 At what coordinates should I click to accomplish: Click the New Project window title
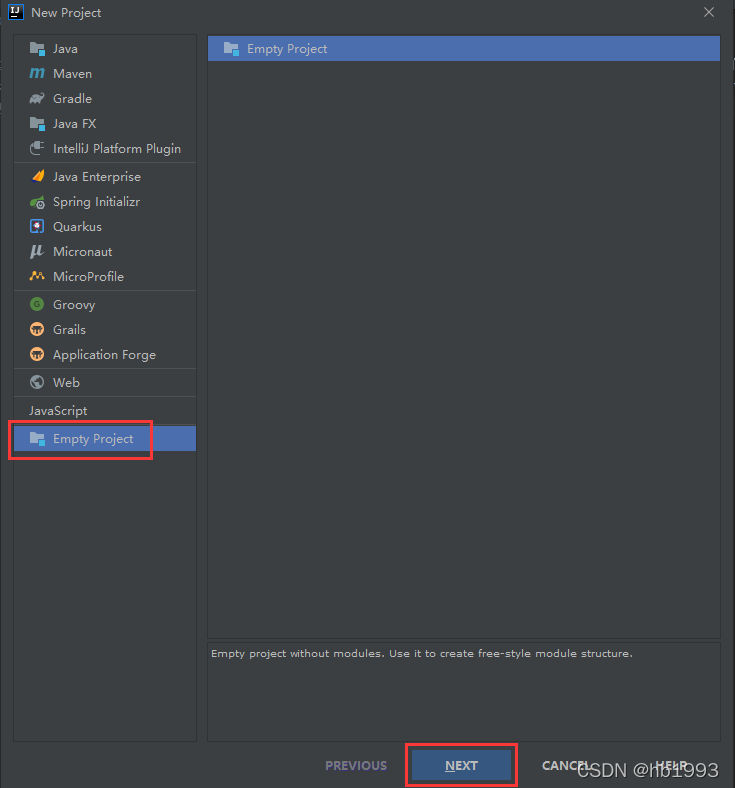pos(66,13)
